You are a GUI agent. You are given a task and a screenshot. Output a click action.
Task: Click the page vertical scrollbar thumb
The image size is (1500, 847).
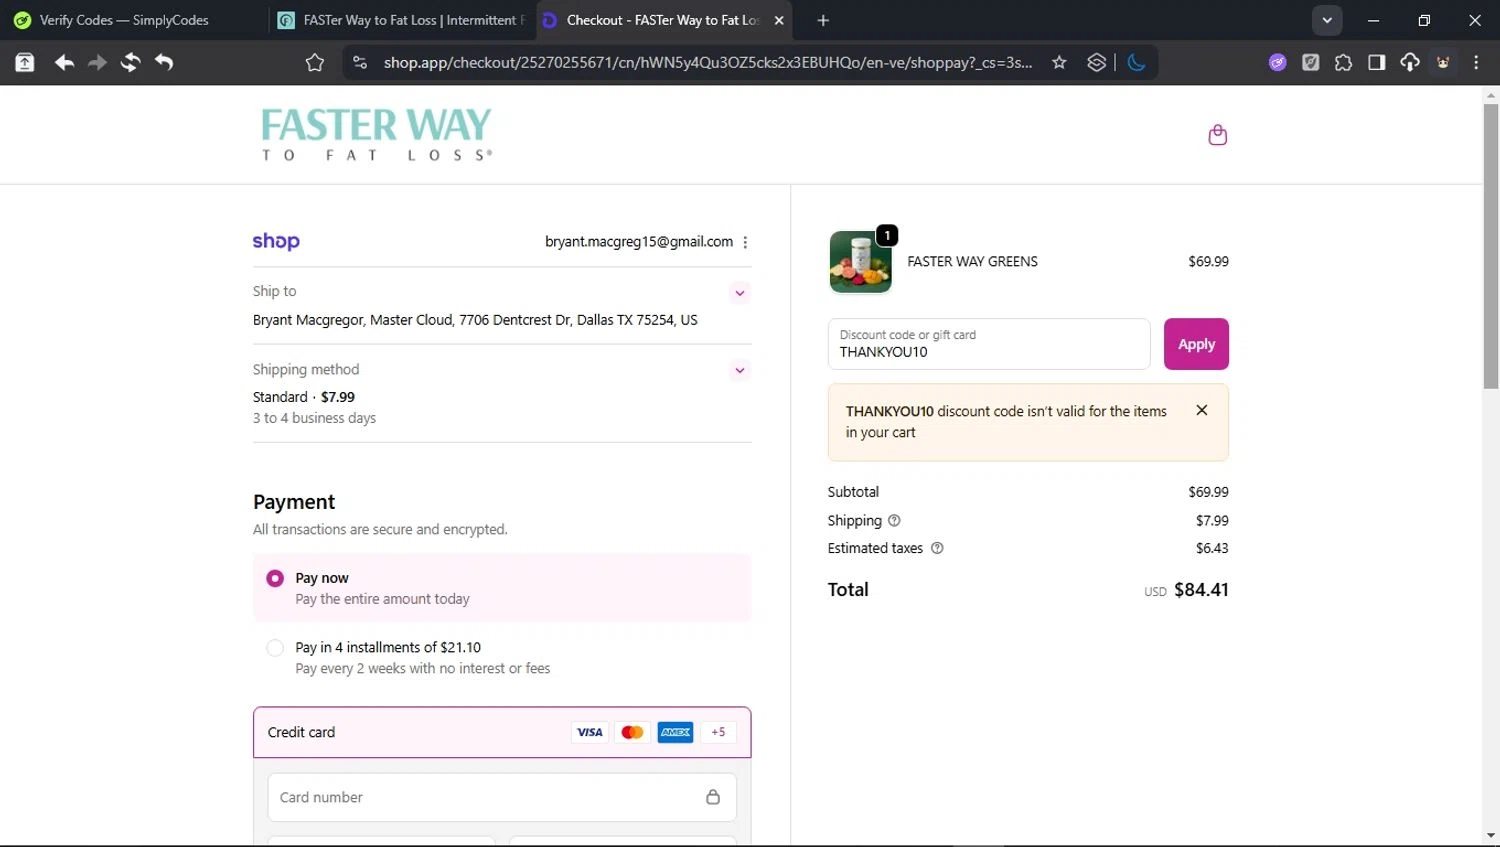1491,245
